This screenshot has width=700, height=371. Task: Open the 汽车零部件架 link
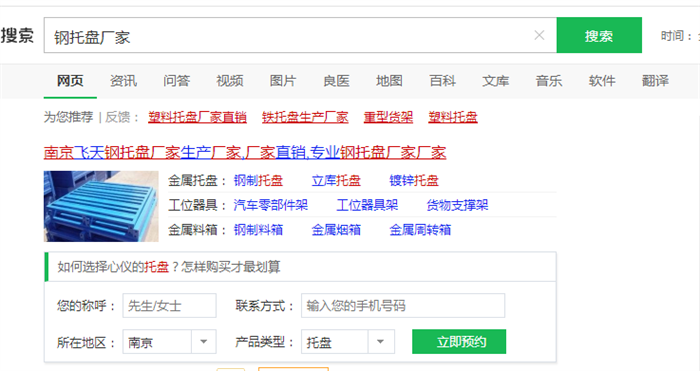[271, 205]
